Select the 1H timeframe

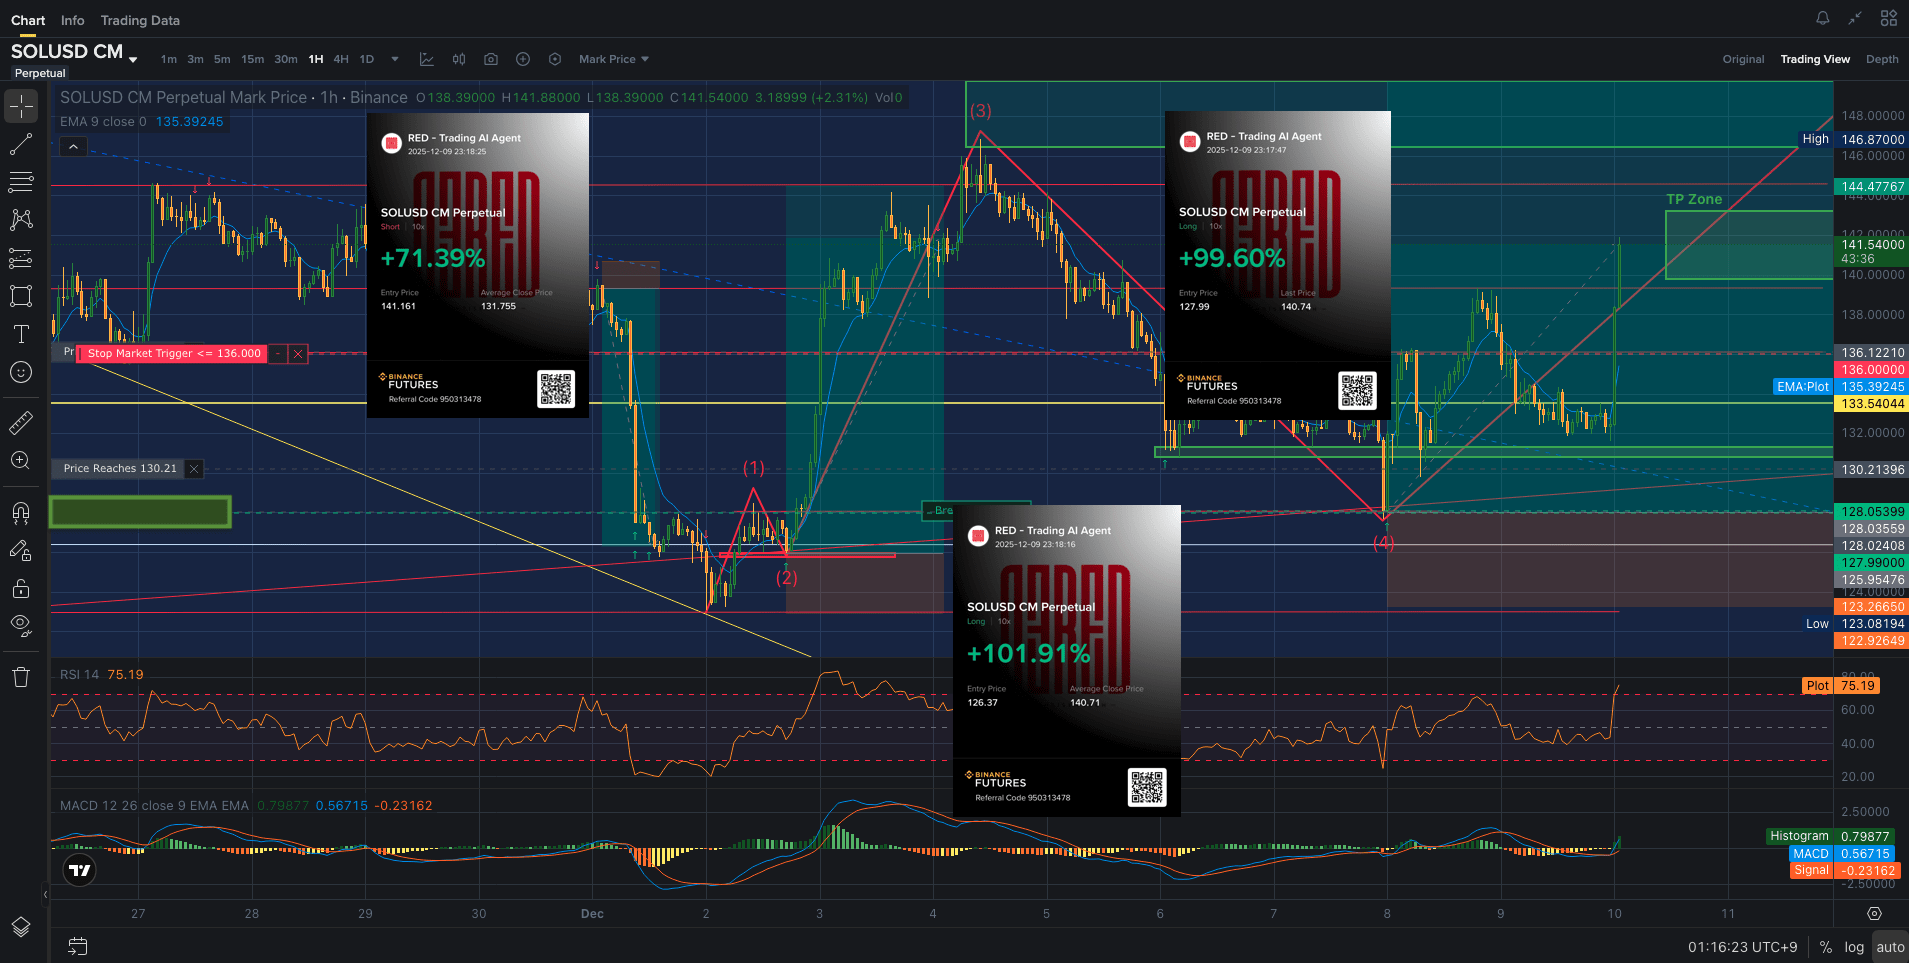(x=316, y=59)
